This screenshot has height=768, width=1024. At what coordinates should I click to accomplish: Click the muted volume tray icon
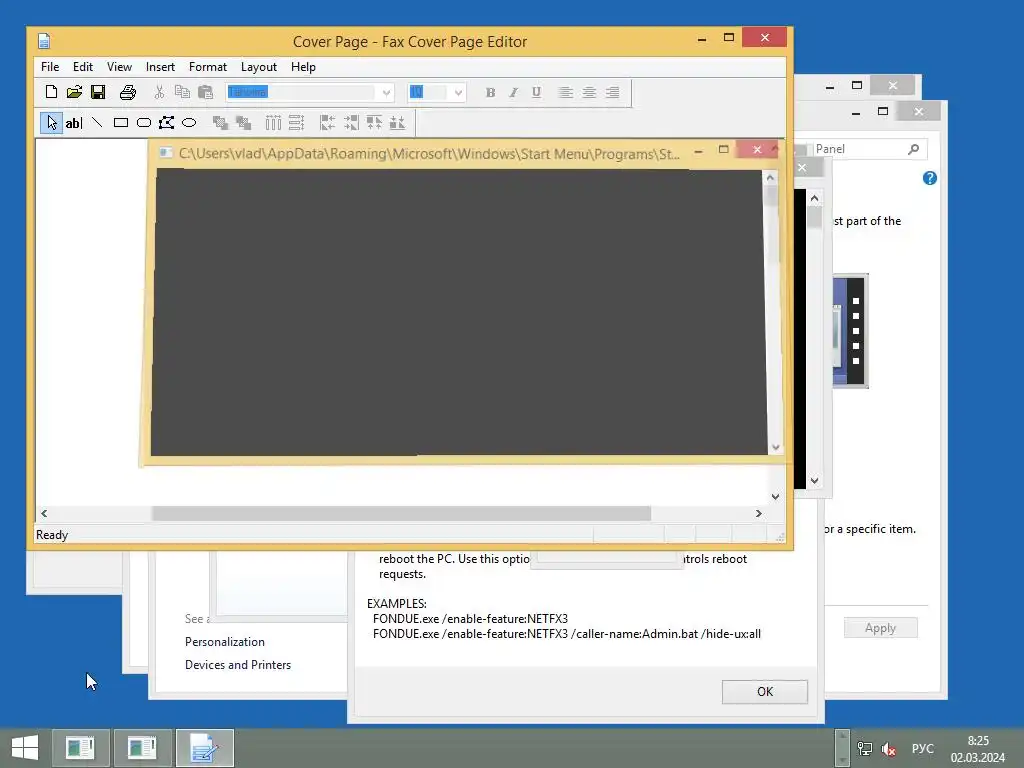(x=888, y=748)
